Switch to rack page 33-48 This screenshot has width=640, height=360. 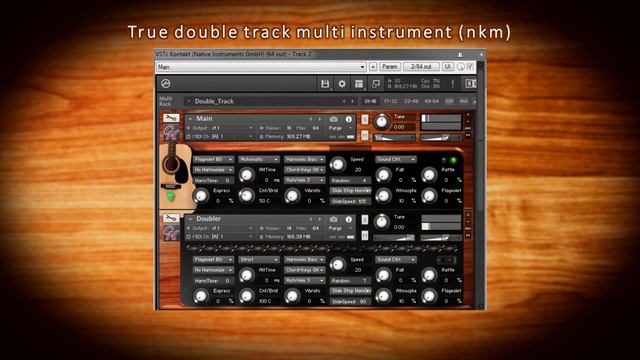[x=411, y=101]
